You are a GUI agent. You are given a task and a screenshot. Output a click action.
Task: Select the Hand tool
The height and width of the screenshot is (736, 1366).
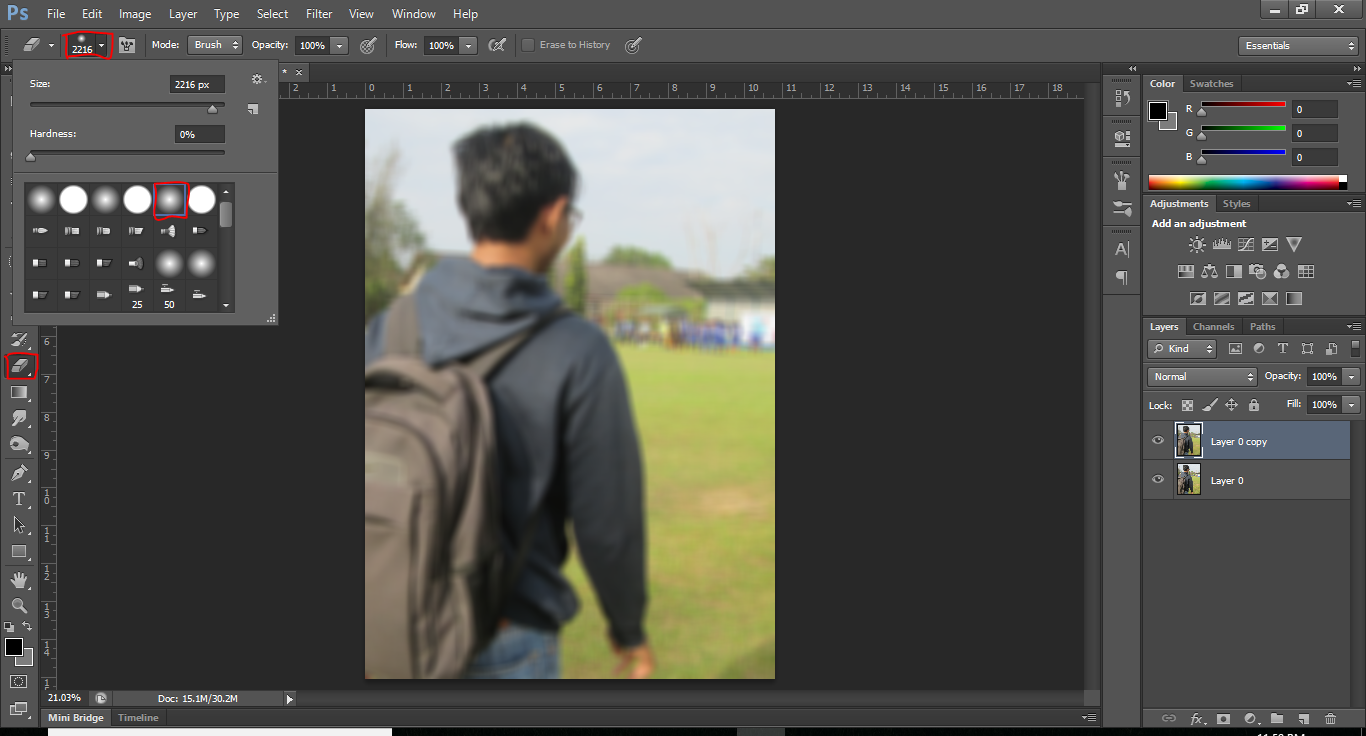(x=19, y=579)
